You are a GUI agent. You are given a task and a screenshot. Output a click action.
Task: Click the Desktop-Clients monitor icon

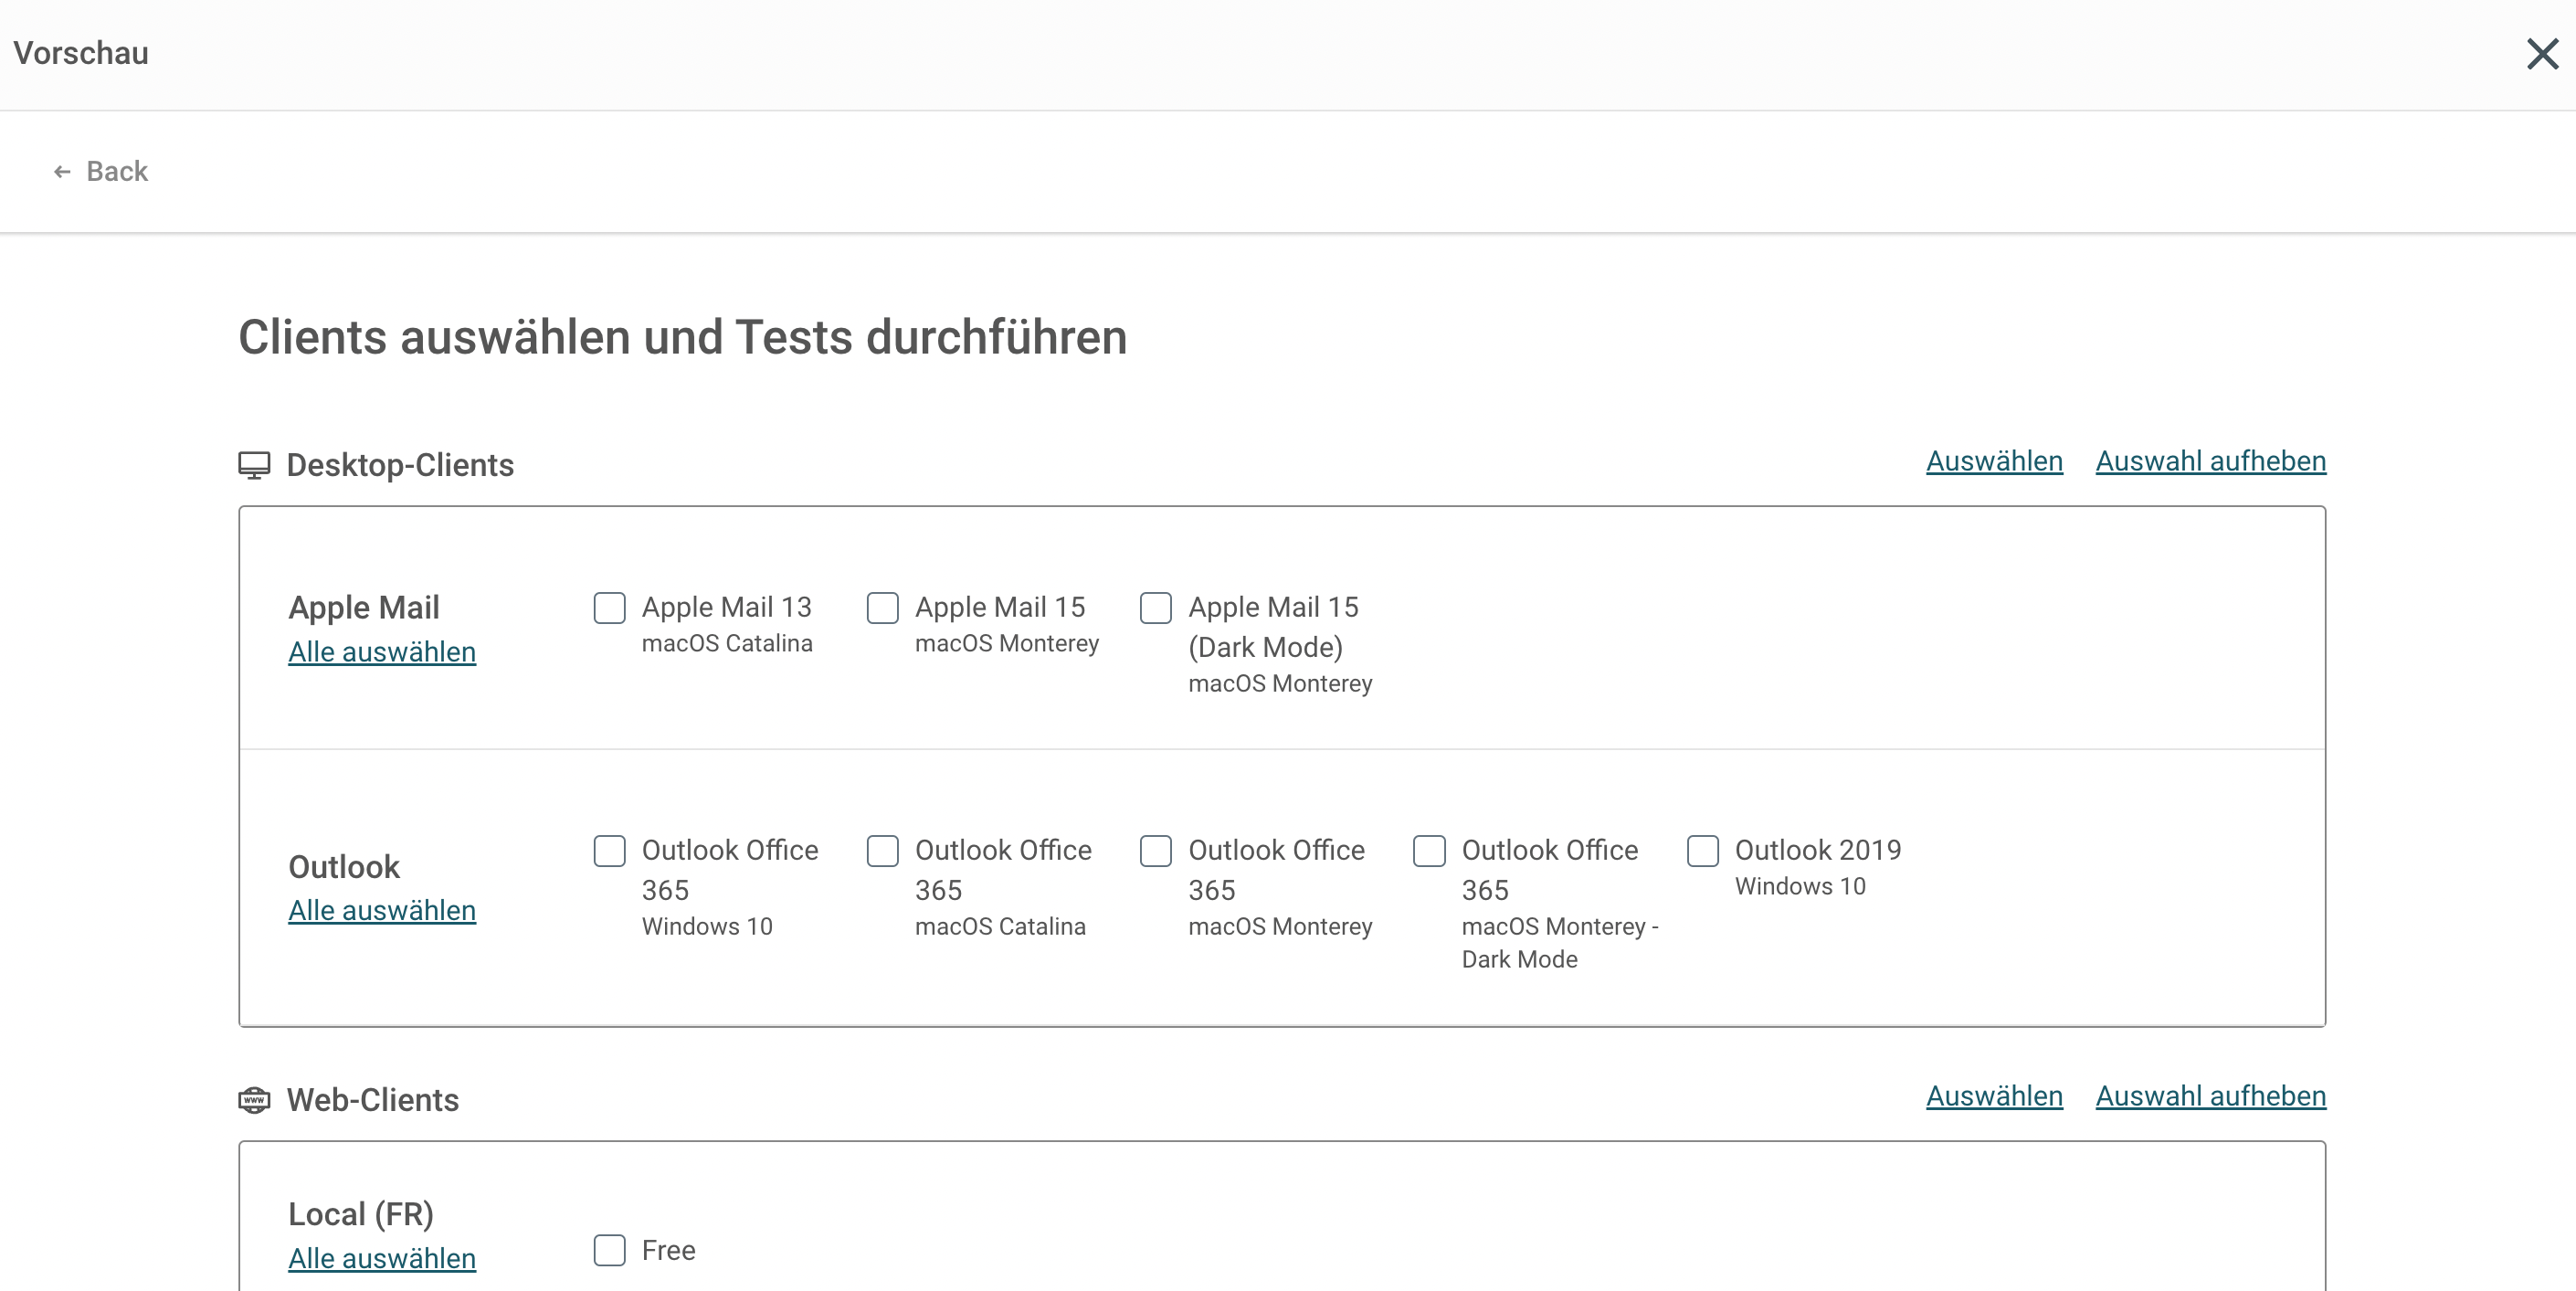254,465
